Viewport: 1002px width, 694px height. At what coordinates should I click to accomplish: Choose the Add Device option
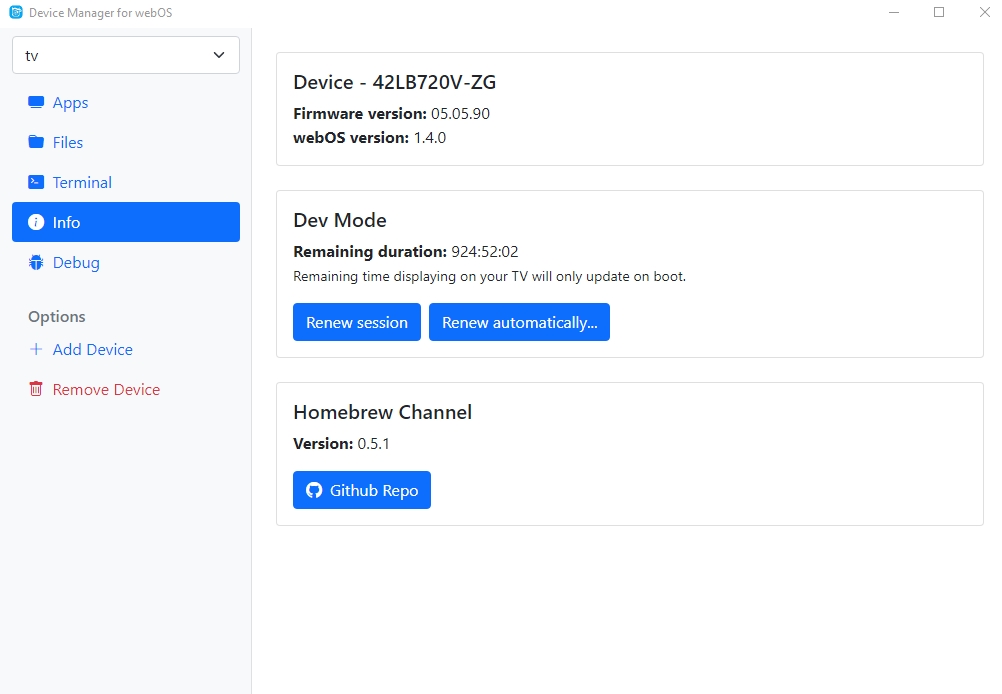click(x=92, y=349)
